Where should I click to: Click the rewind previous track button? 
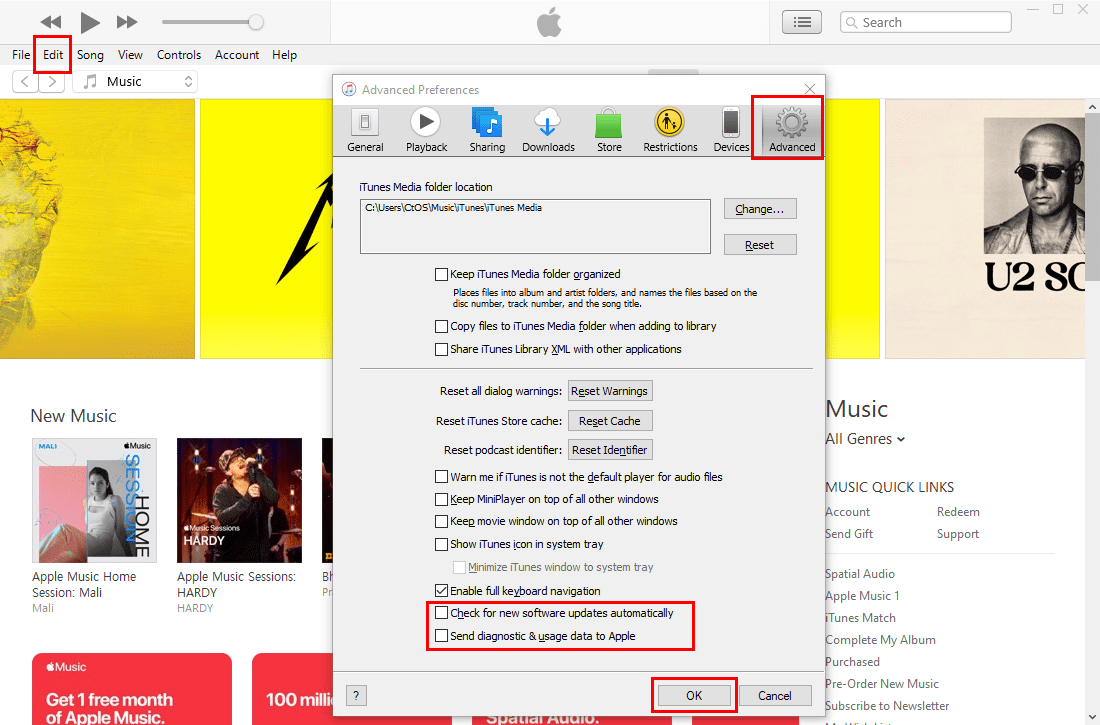tap(51, 22)
